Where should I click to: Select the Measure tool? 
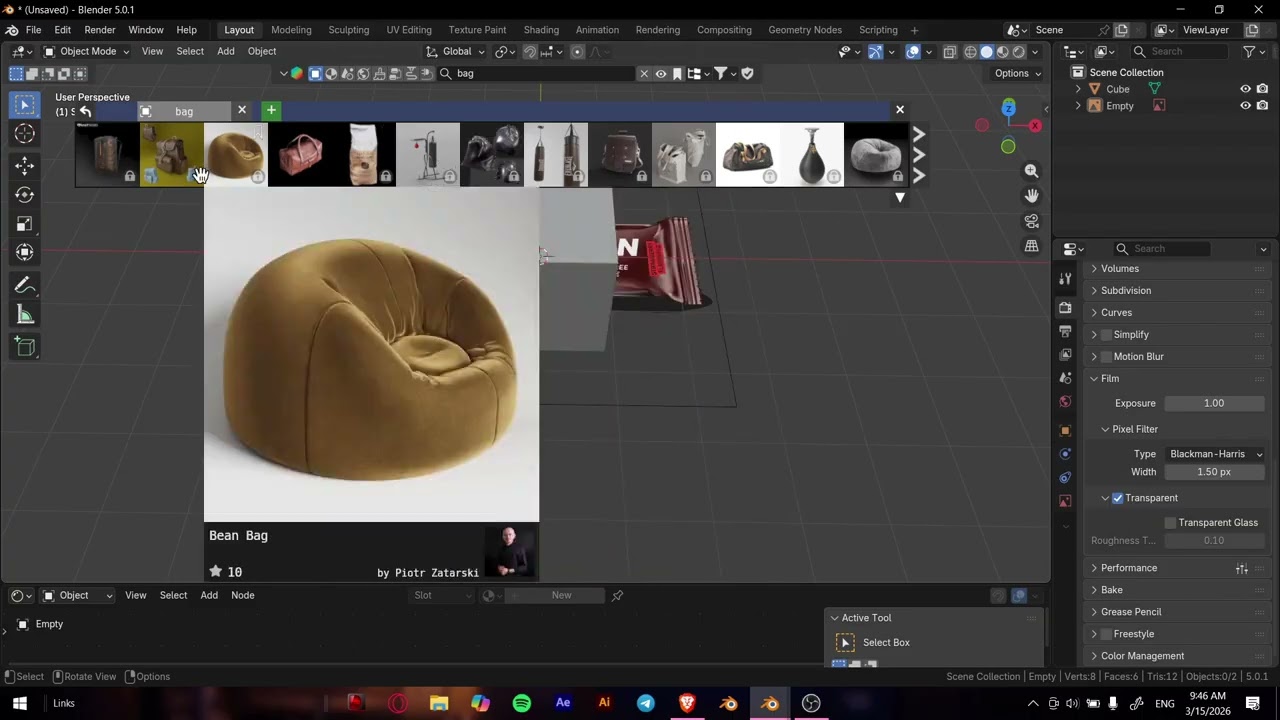coord(25,315)
